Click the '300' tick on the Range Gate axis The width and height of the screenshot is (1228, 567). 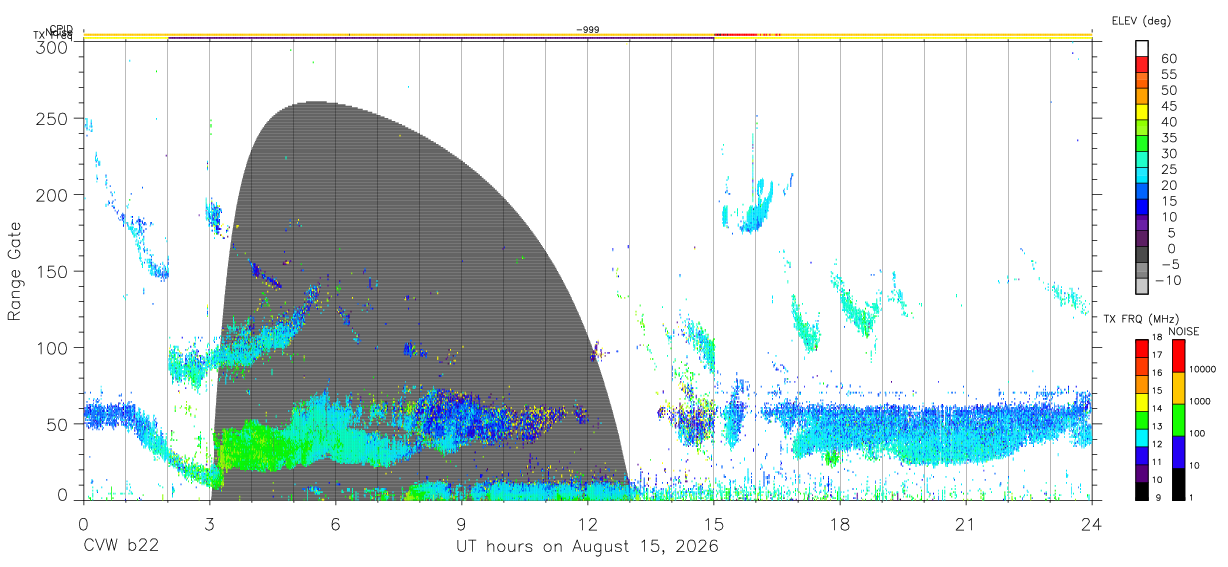coord(52,46)
